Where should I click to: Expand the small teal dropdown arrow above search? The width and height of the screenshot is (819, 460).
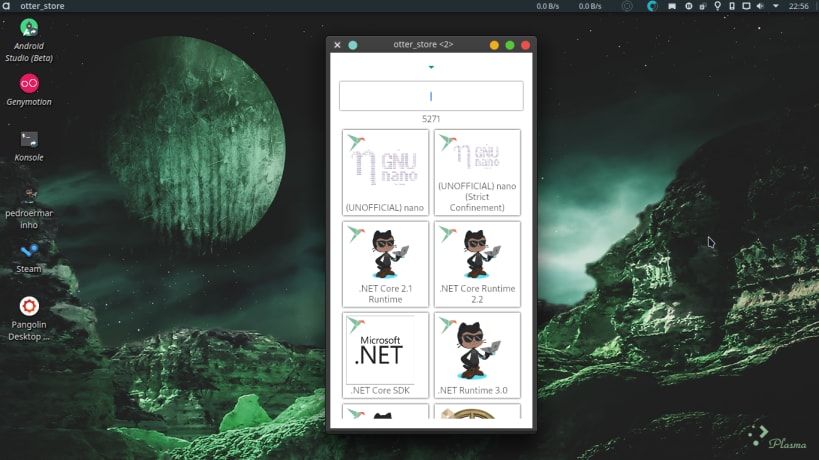[431, 67]
